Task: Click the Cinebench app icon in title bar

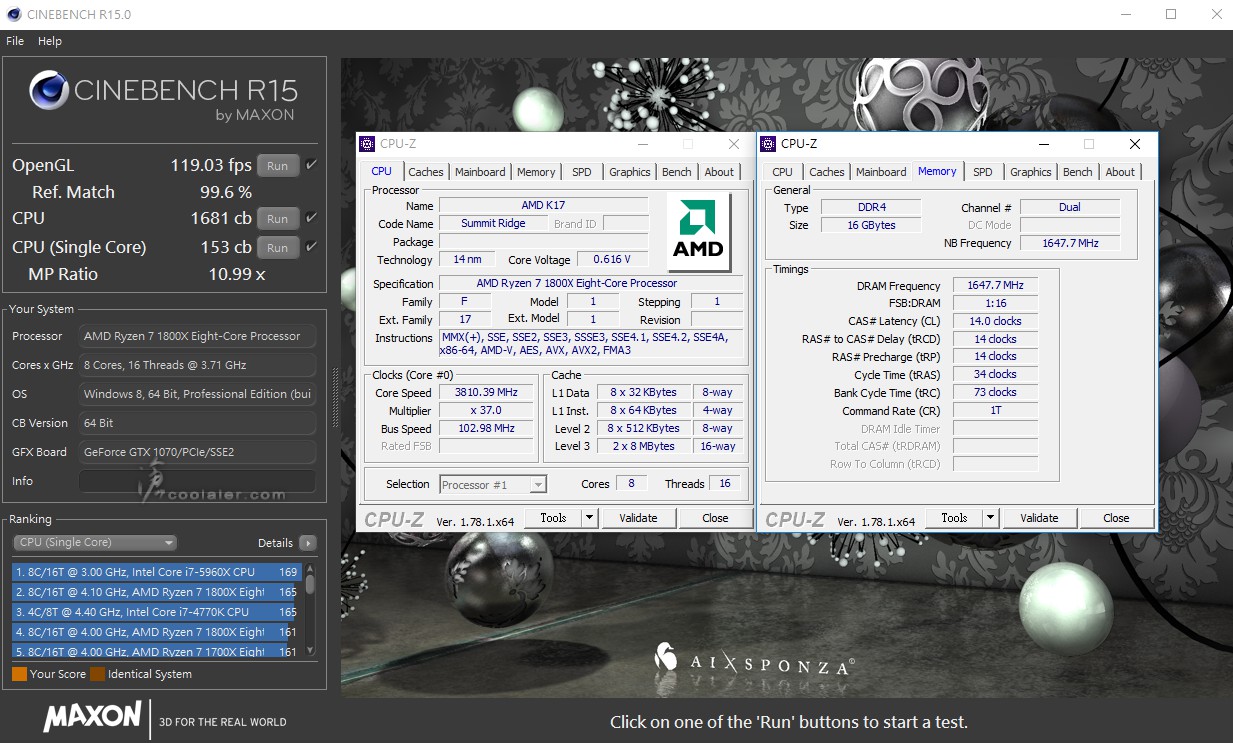Action: [x=14, y=14]
